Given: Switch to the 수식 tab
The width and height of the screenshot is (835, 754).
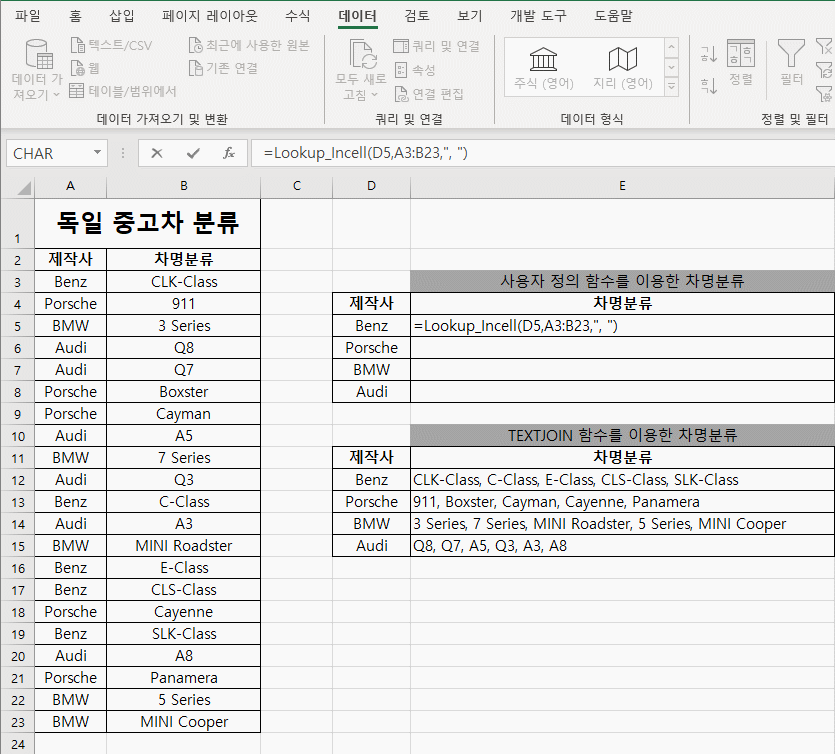Looking at the screenshot, I should (298, 16).
